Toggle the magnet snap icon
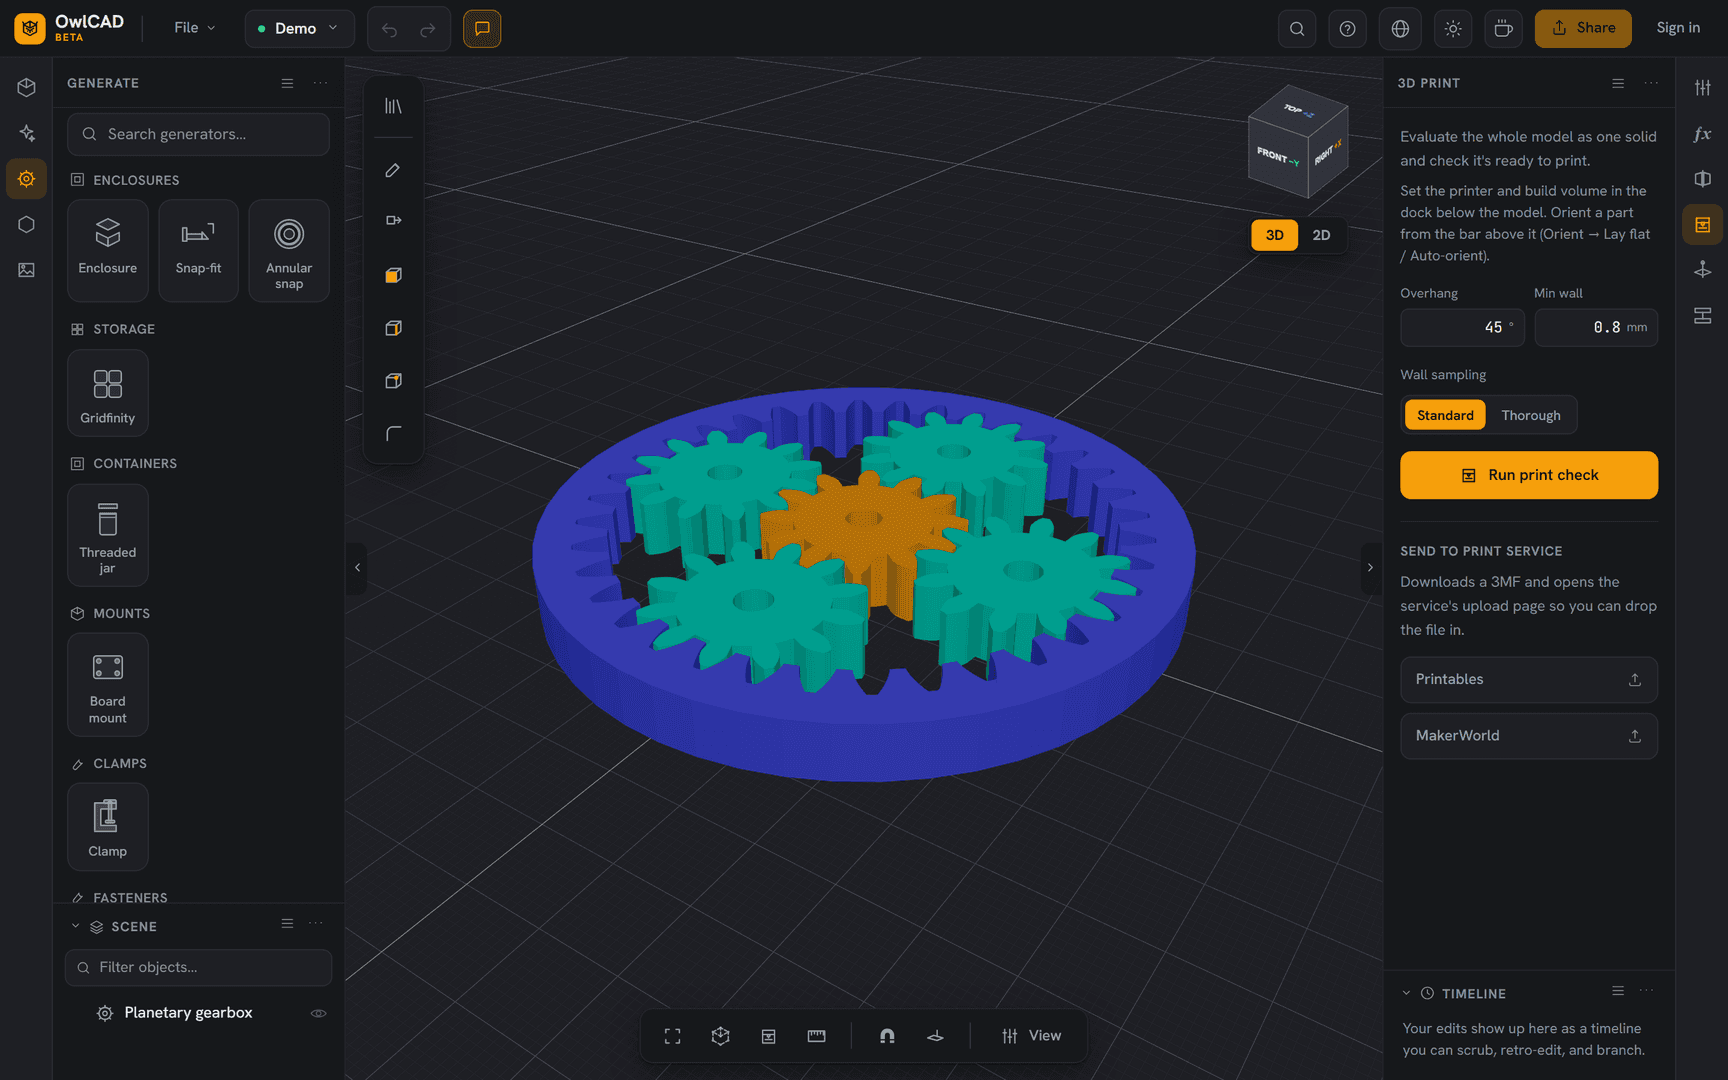Viewport: 1728px width, 1080px height. [x=887, y=1036]
